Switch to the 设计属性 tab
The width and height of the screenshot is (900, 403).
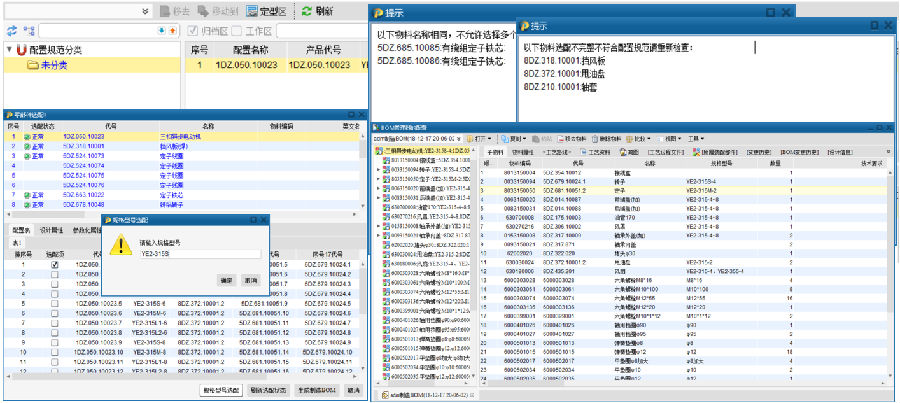(x=49, y=230)
